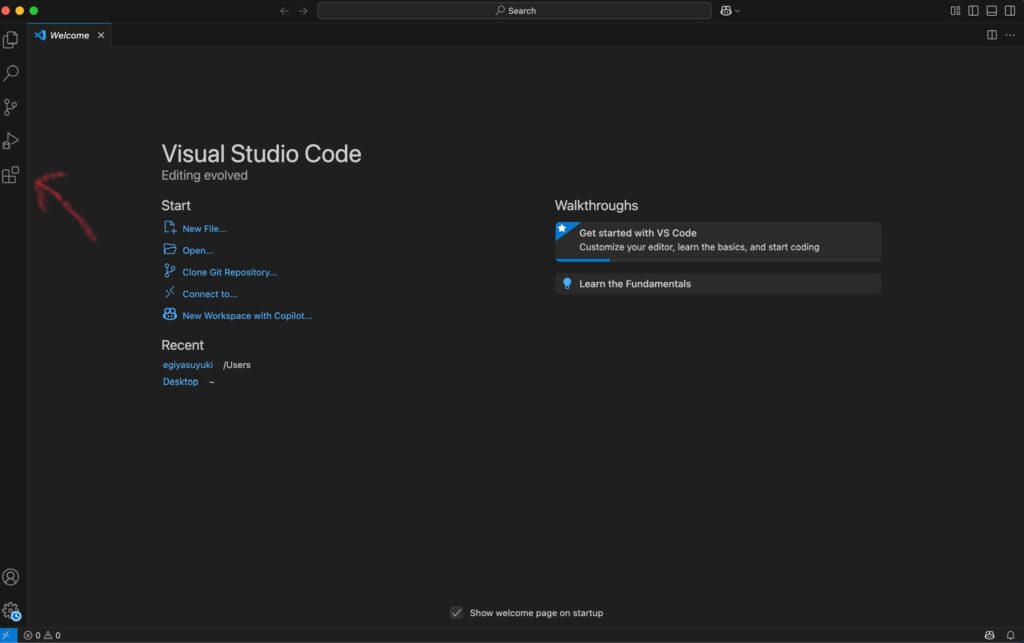This screenshot has height=643, width=1024.
Task: Uncheck Show welcome page on startup
Action: [x=456, y=613]
